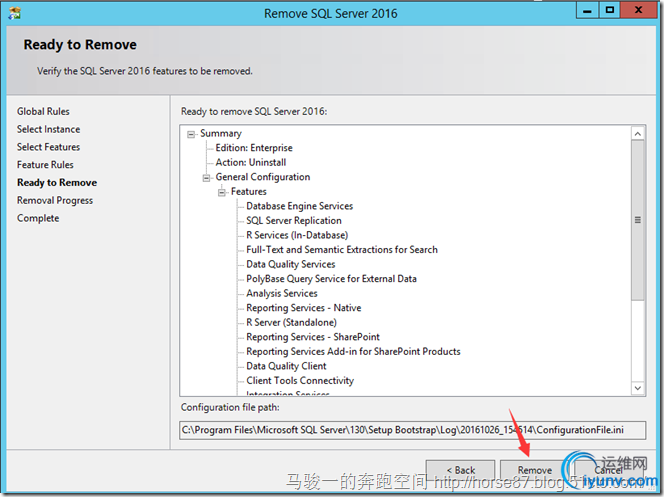
Task: Select Data Quality Services row
Action: pyautogui.click(x=290, y=264)
